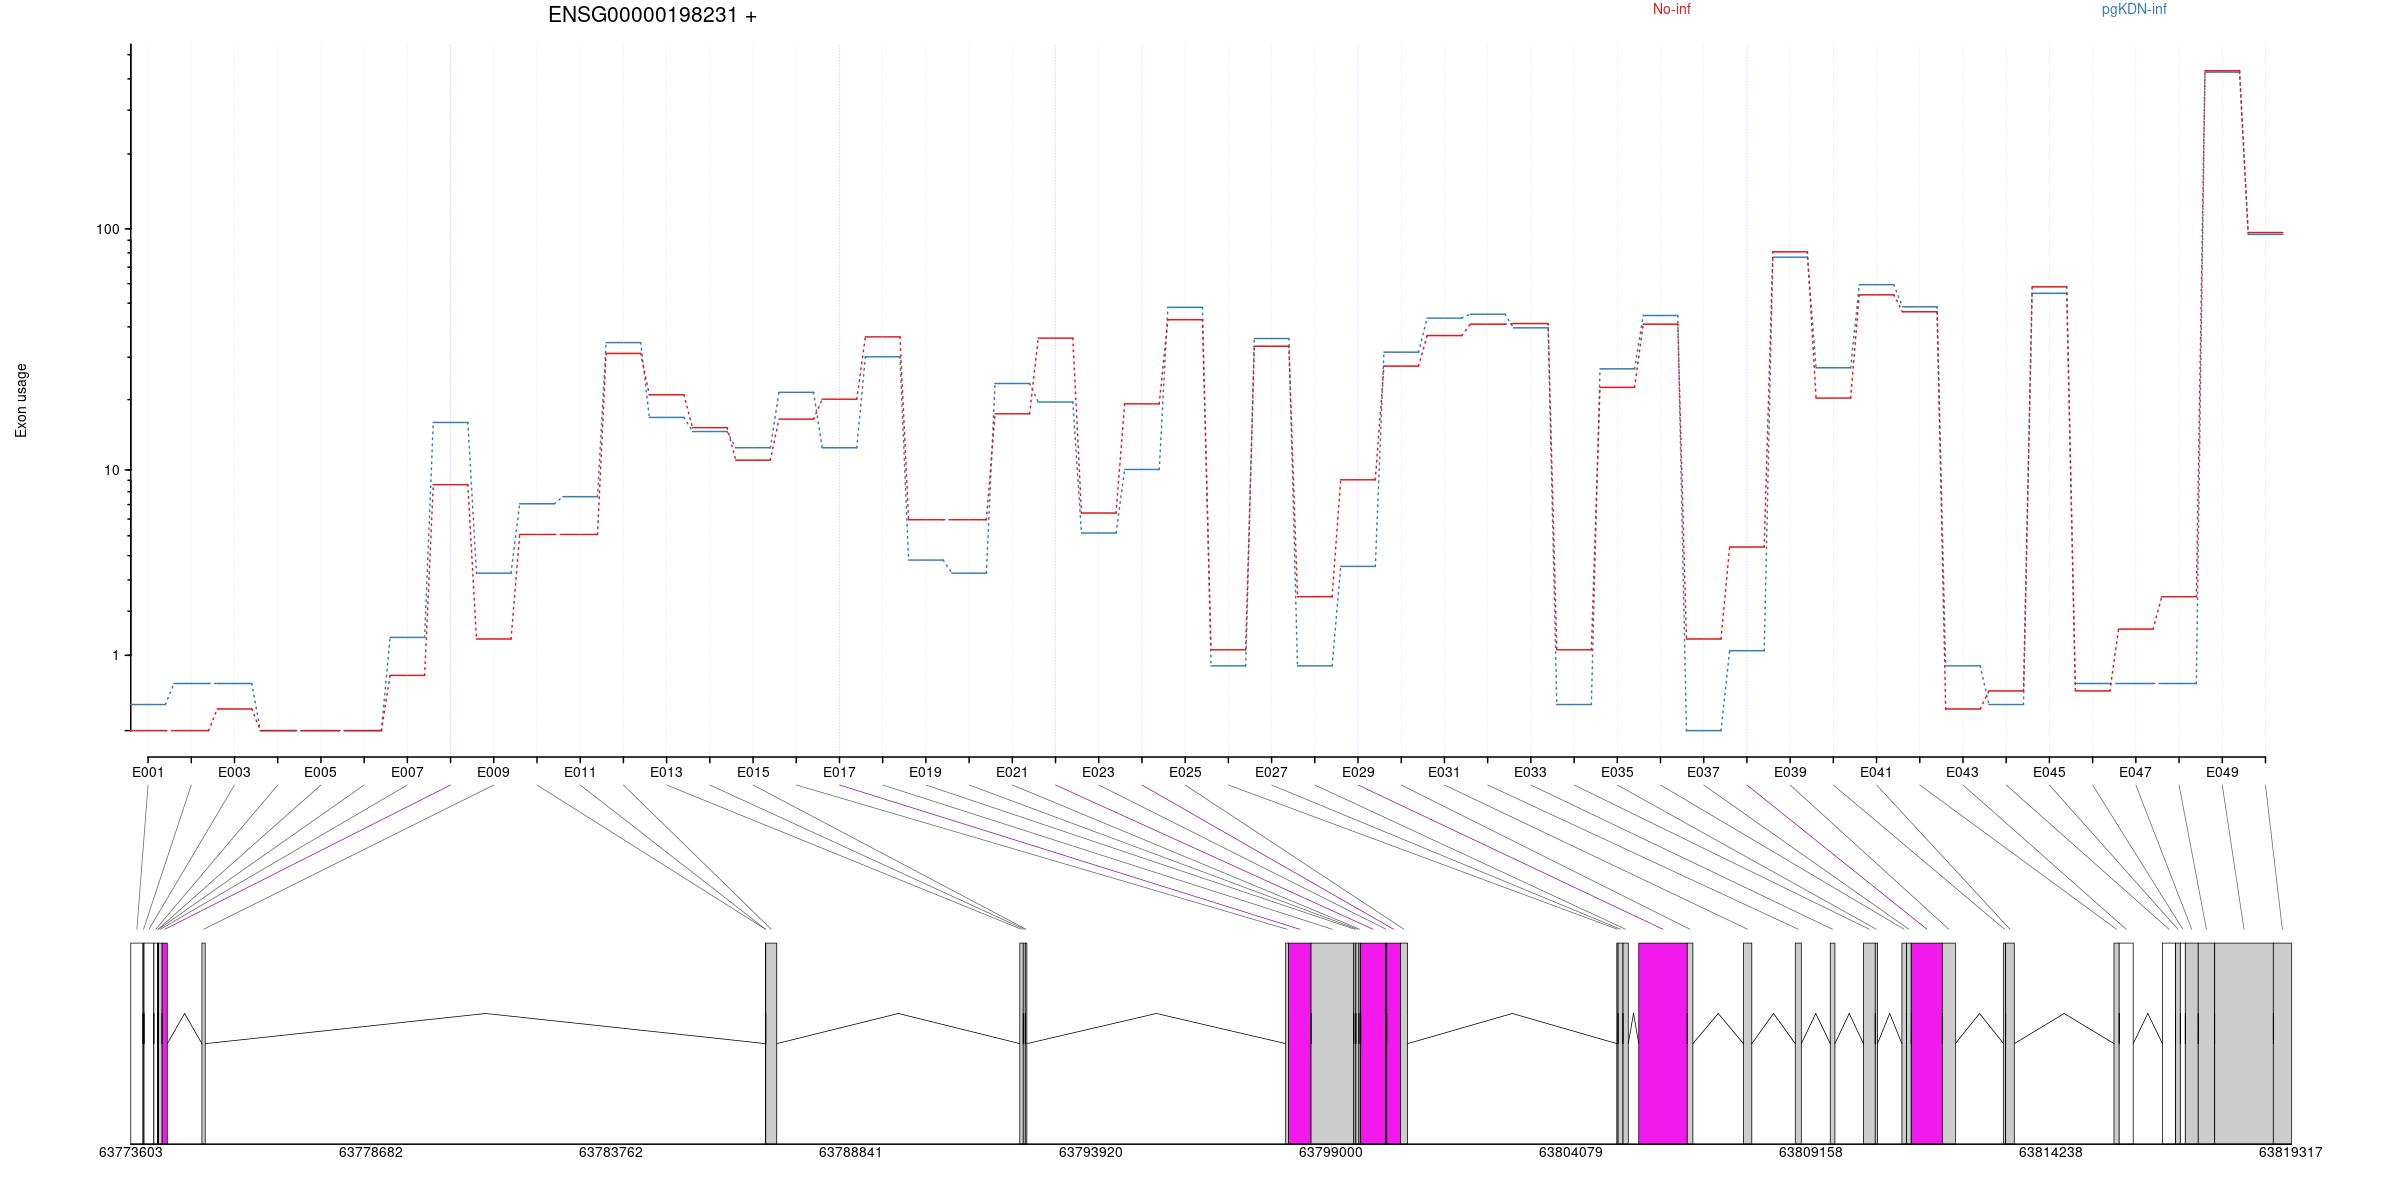This screenshot has width=2400, height=1200.
Task: Click the No-inf legend label
Action: coord(1671,9)
